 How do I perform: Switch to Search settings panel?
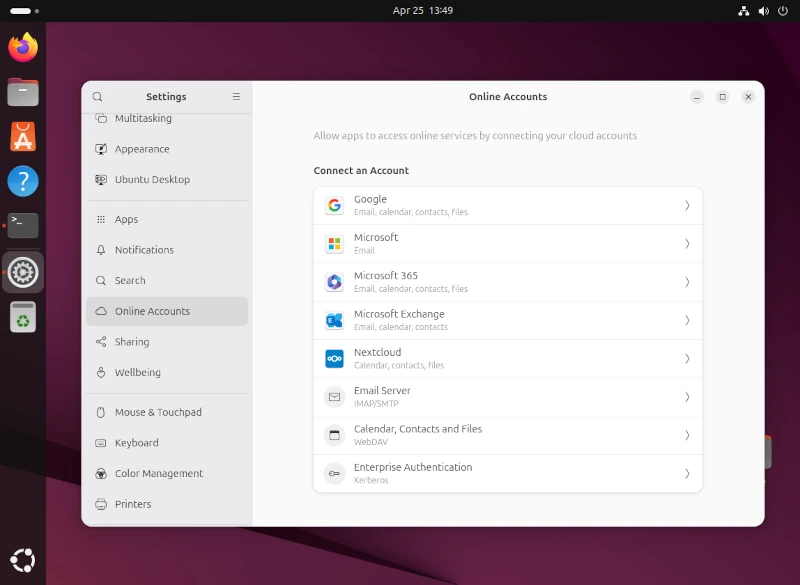[x=167, y=281]
